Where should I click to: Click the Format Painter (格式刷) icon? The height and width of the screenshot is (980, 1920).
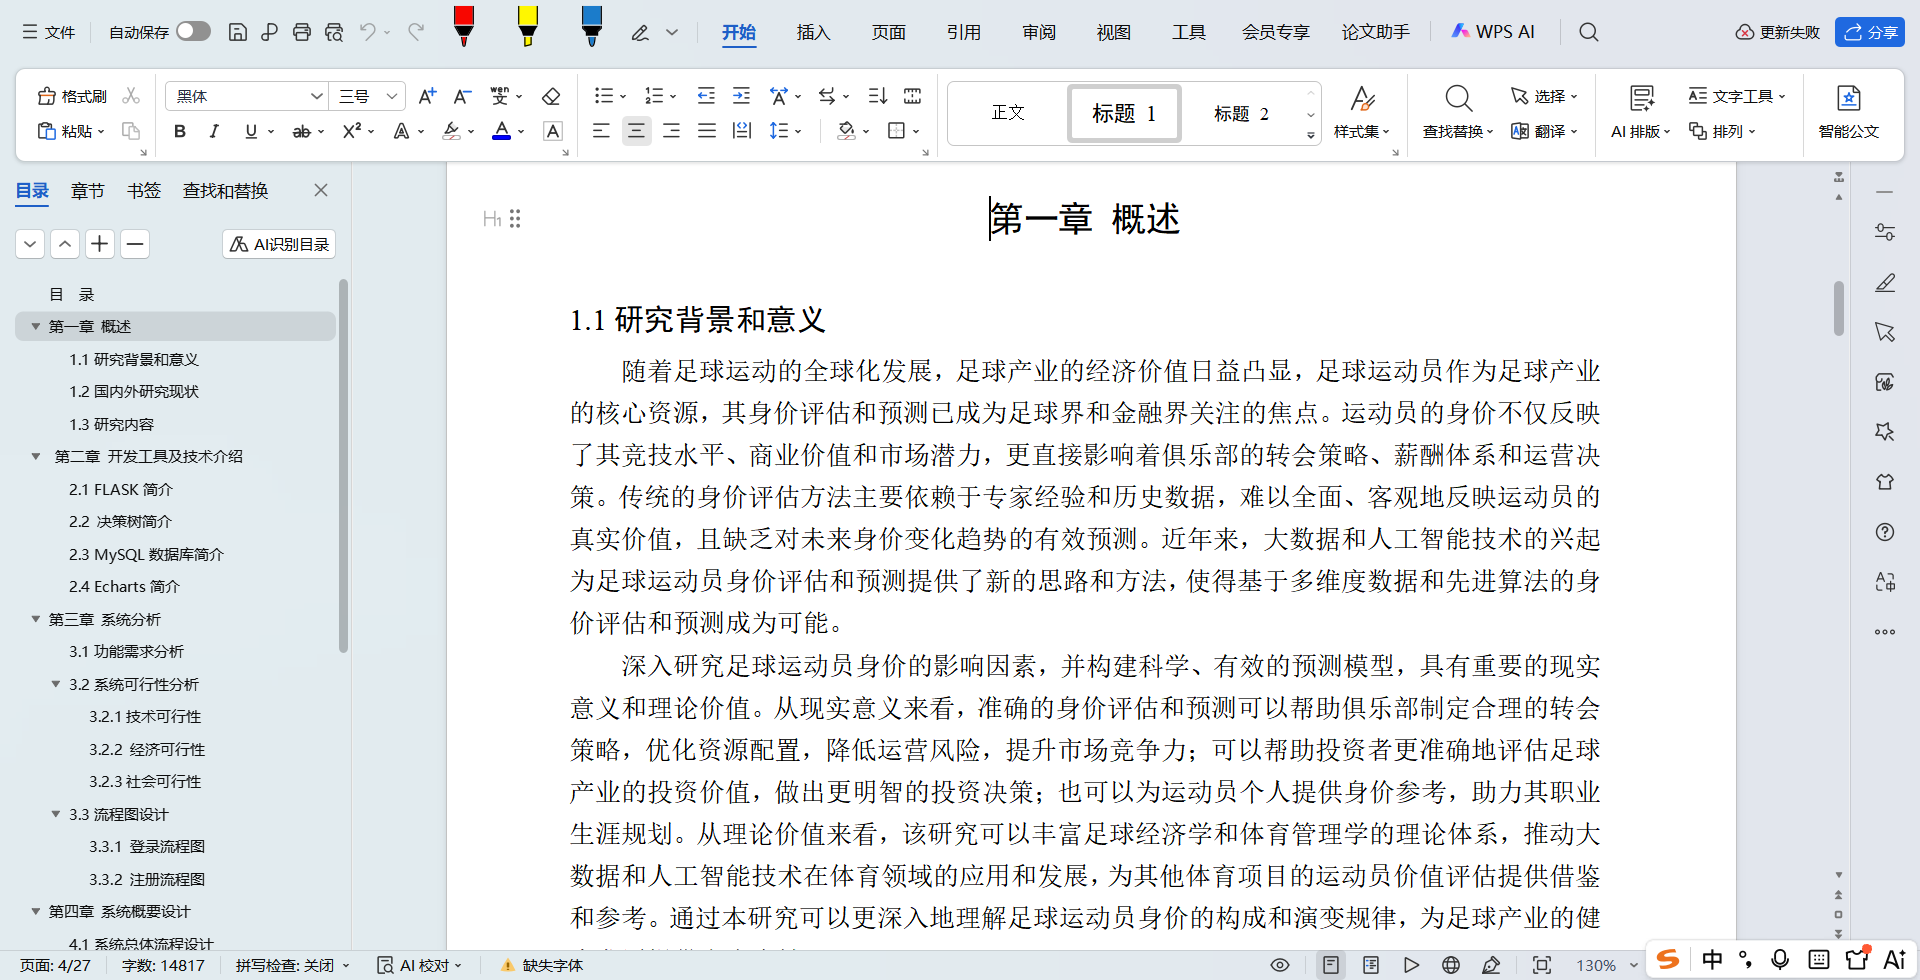(x=71, y=96)
